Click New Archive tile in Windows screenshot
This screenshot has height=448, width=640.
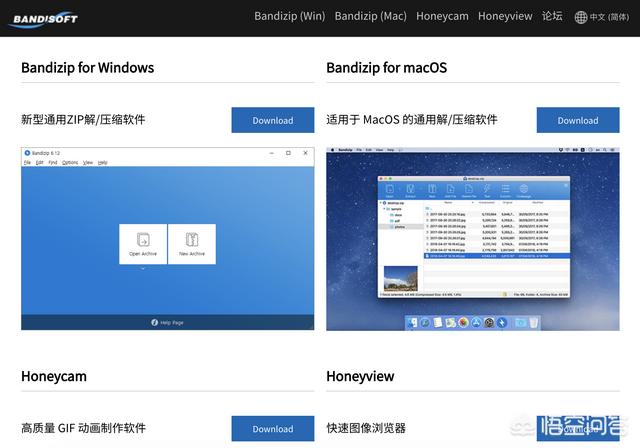pyautogui.click(x=192, y=244)
